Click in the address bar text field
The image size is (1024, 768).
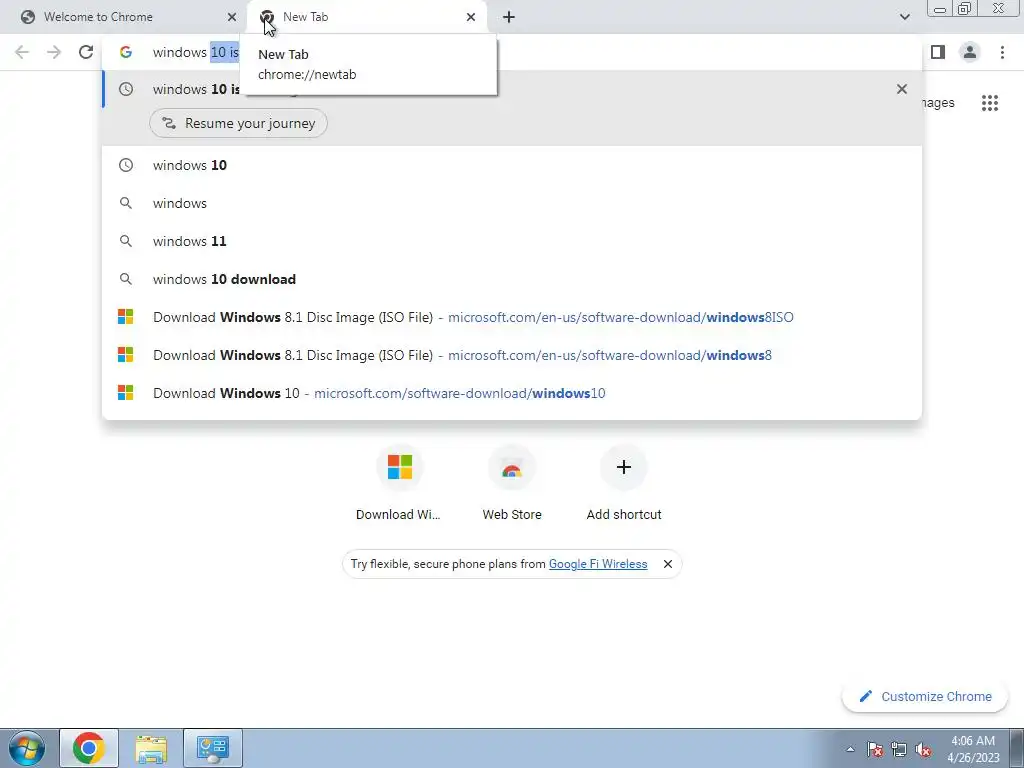[512, 52]
